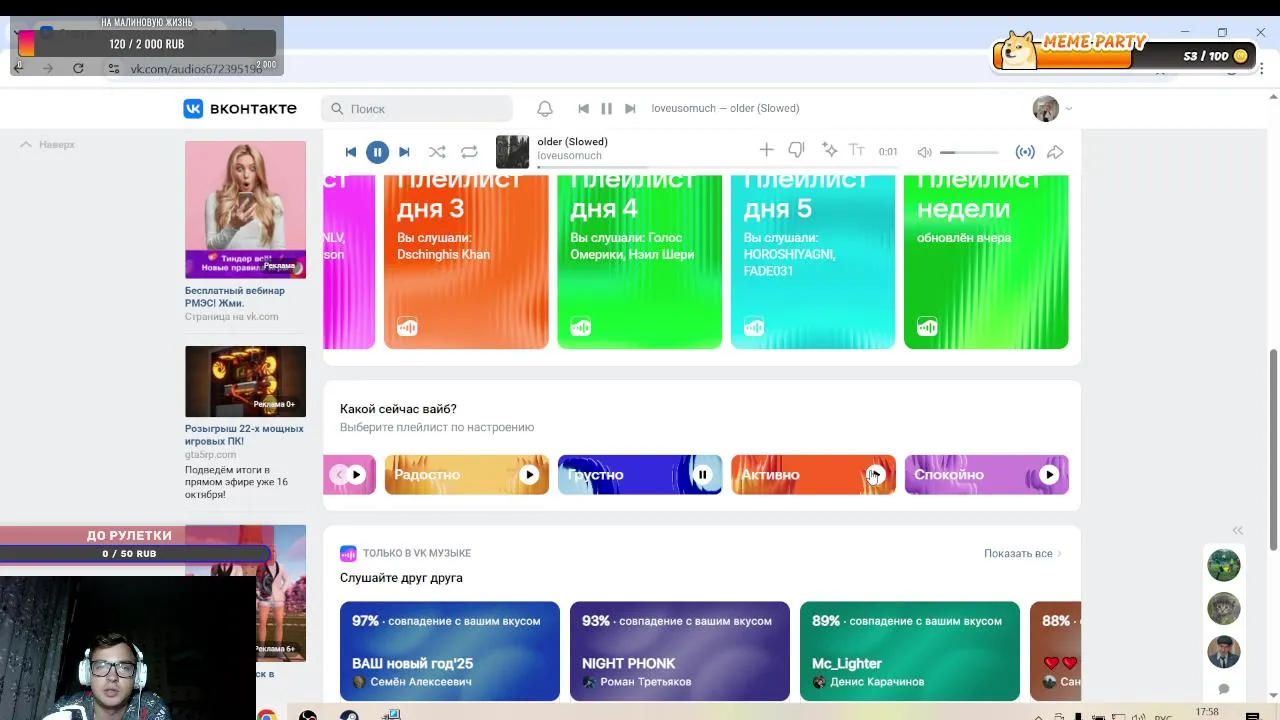1280x720 pixels.
Task: Click the Tinder ad image
Action: click(245, 209)
